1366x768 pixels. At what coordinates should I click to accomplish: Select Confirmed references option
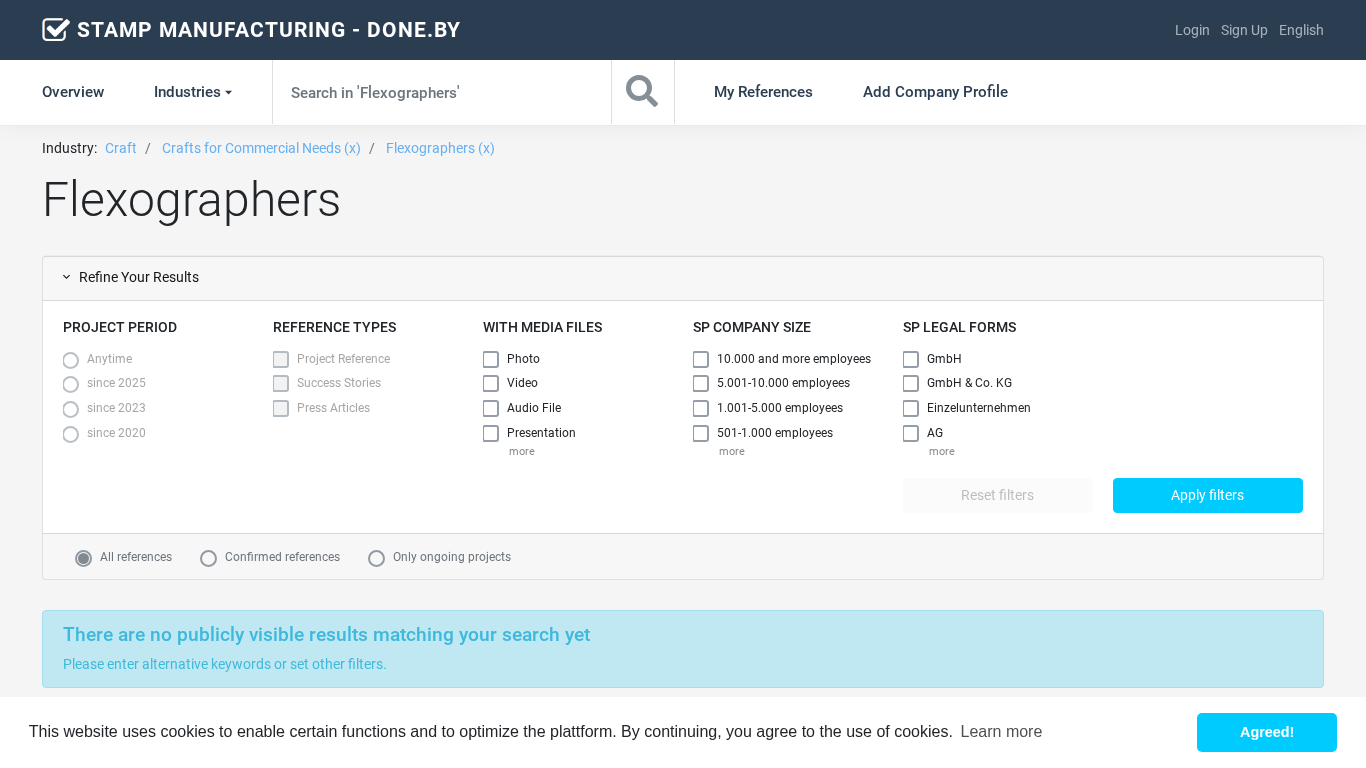(x=209, y=558)
